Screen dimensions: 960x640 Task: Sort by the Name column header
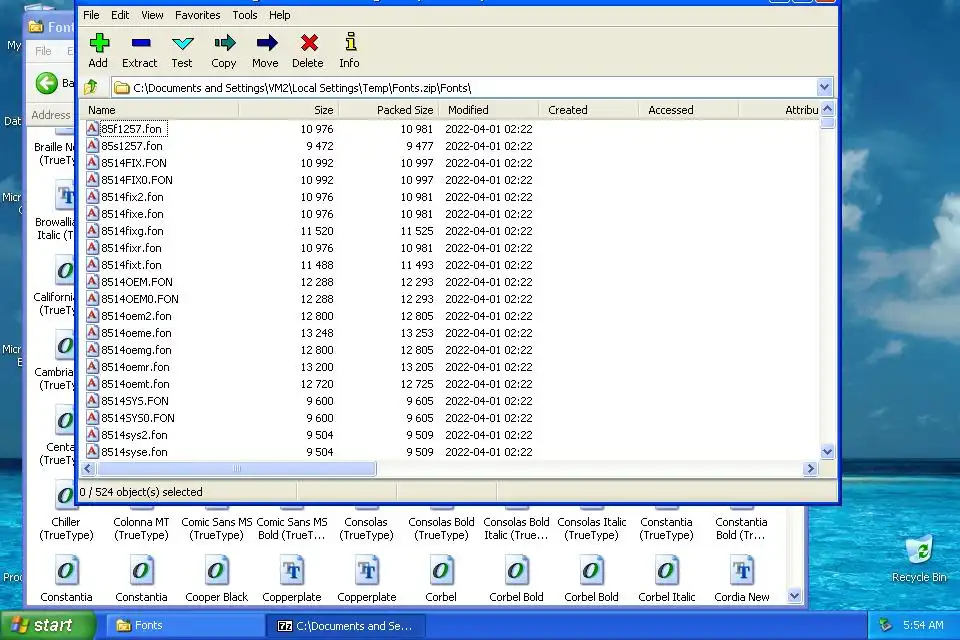[159, 110]
